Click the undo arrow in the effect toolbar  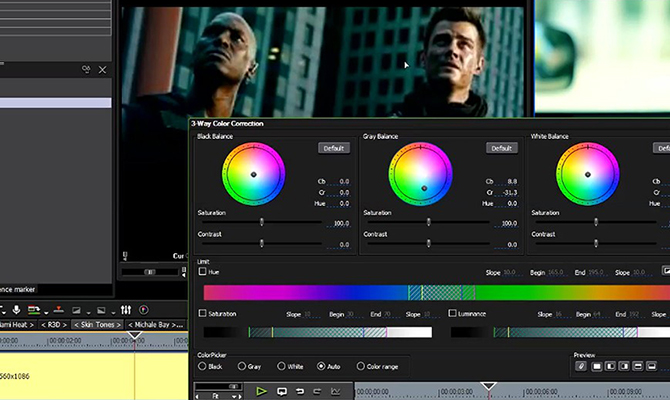click(x=299, y=391)
